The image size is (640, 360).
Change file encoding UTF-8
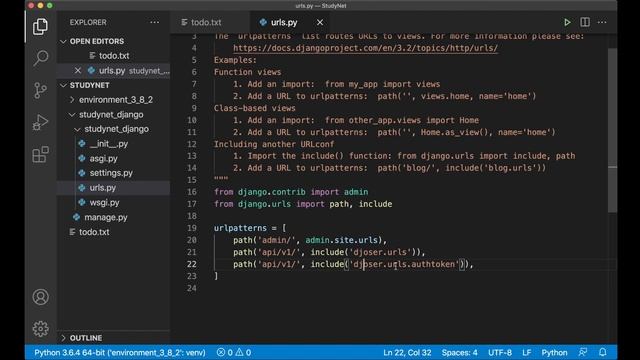pos(500,352)
